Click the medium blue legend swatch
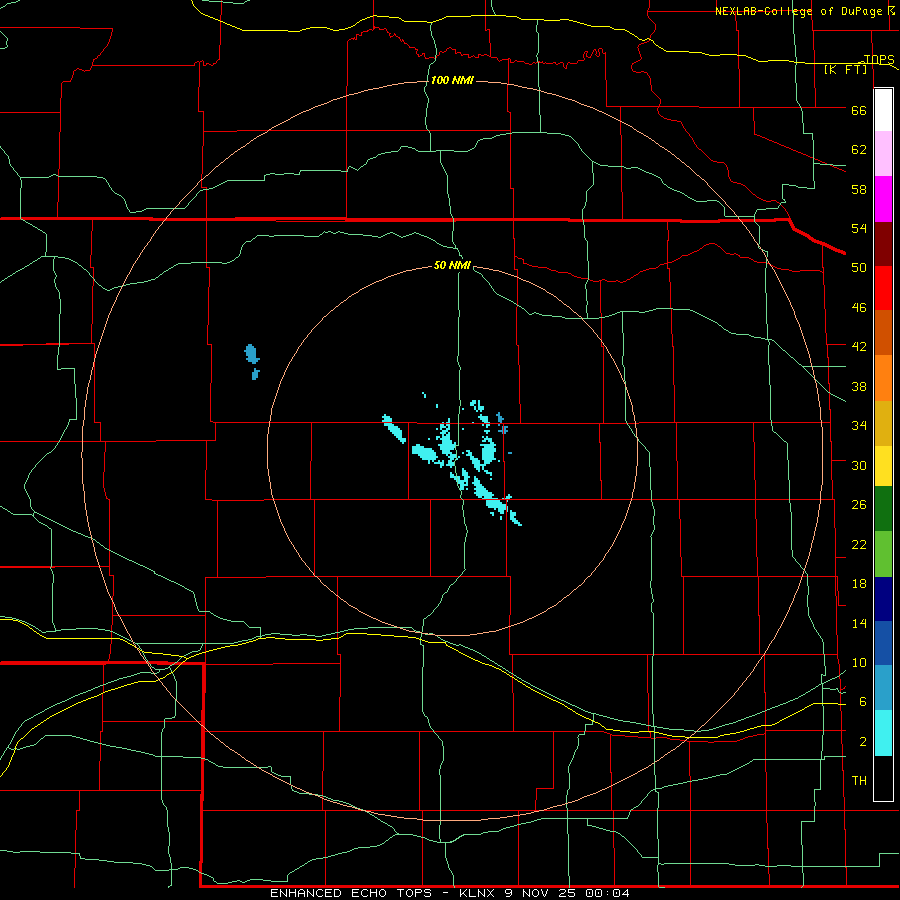 883,643
